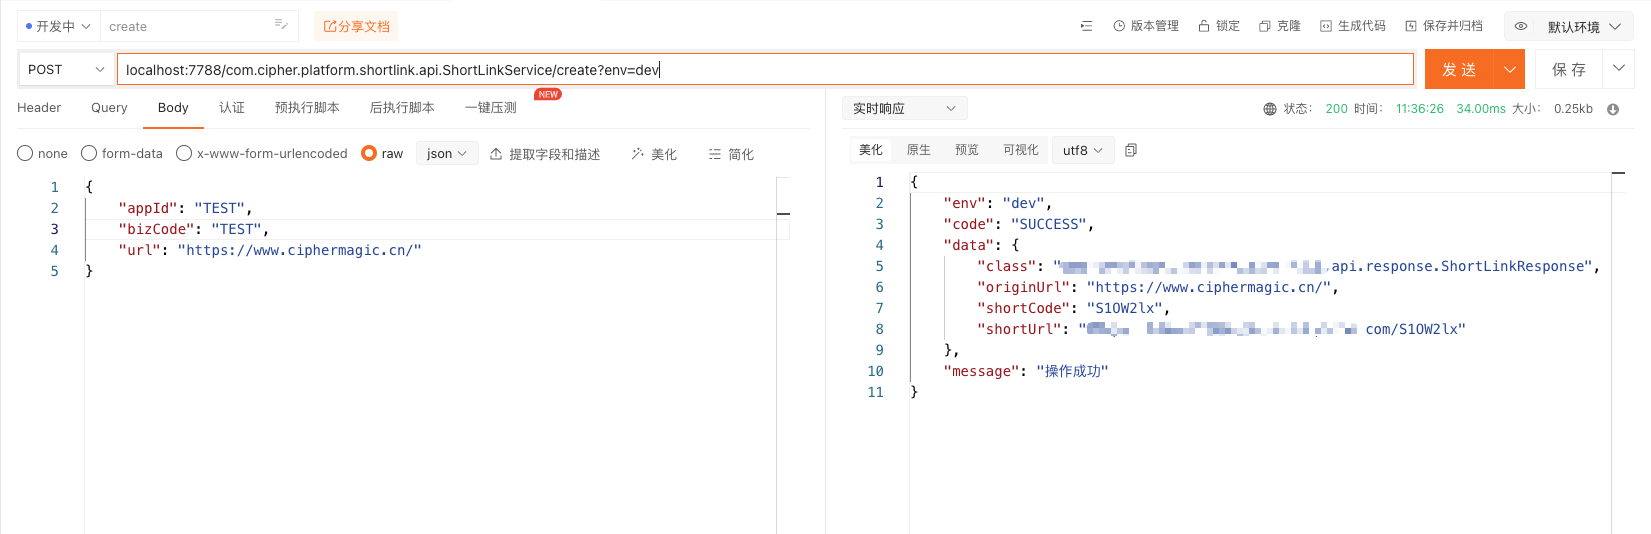Click the 34.00ms response time value
This screenshot has height=534, width=1651.
(1481, 109)
